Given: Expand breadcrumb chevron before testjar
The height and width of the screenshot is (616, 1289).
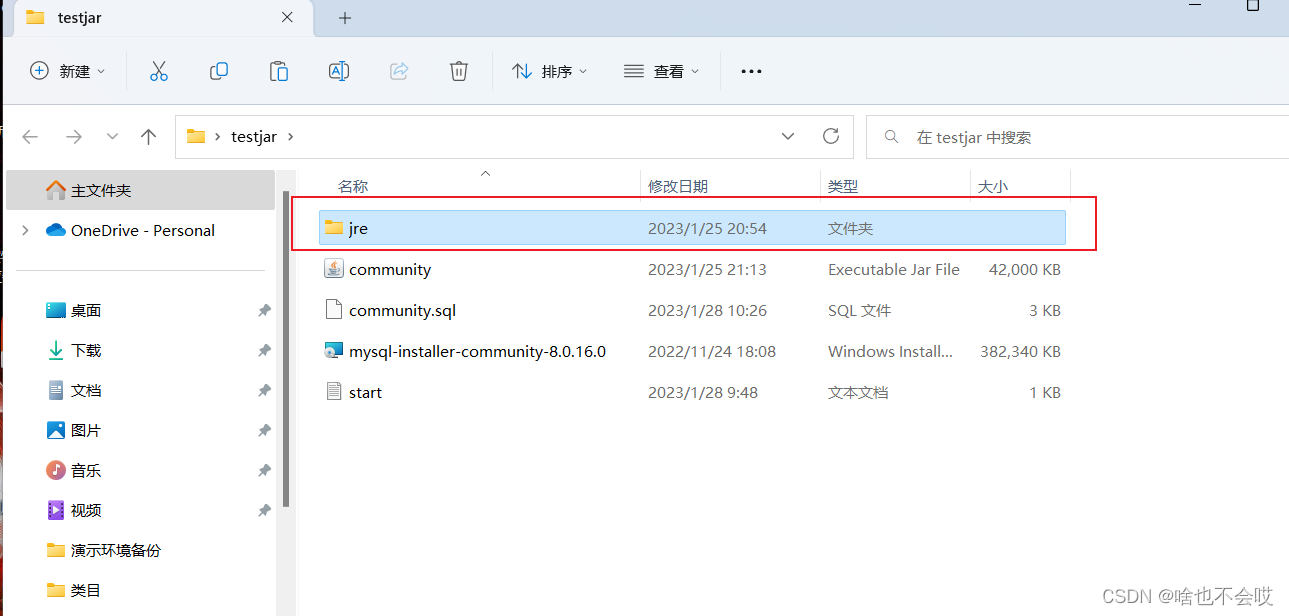Looking at the screenshot, I should coord(218,137).
